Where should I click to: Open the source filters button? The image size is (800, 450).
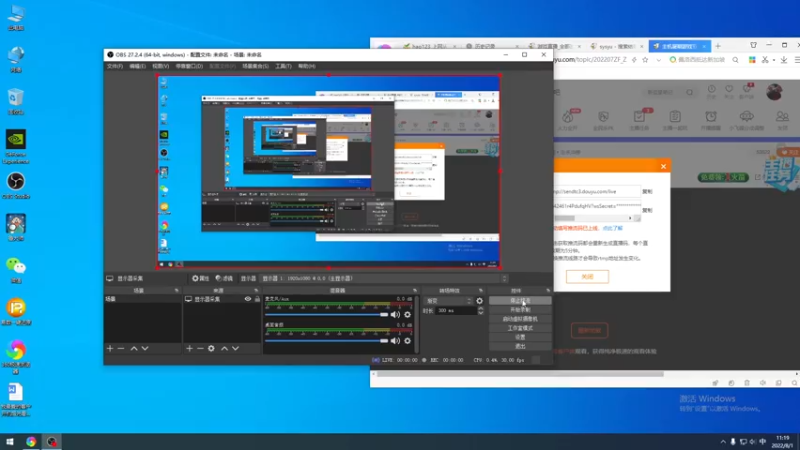coord(224,279)
